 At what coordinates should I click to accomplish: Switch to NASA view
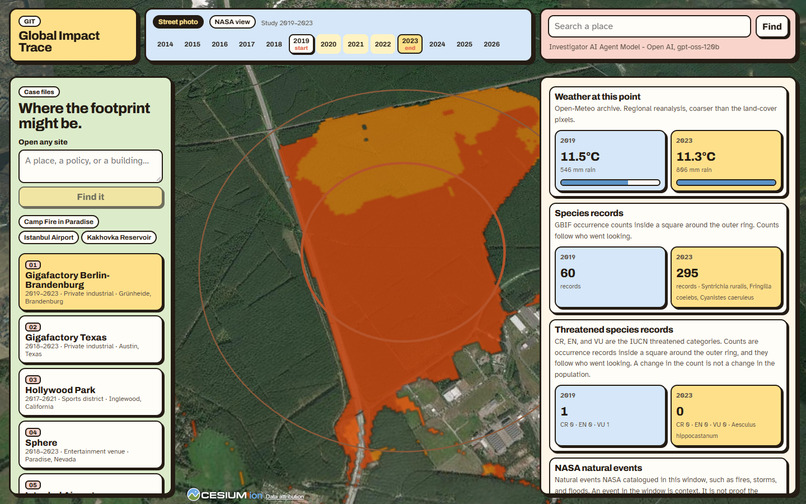pyautogui.click(x=232, y=22)
